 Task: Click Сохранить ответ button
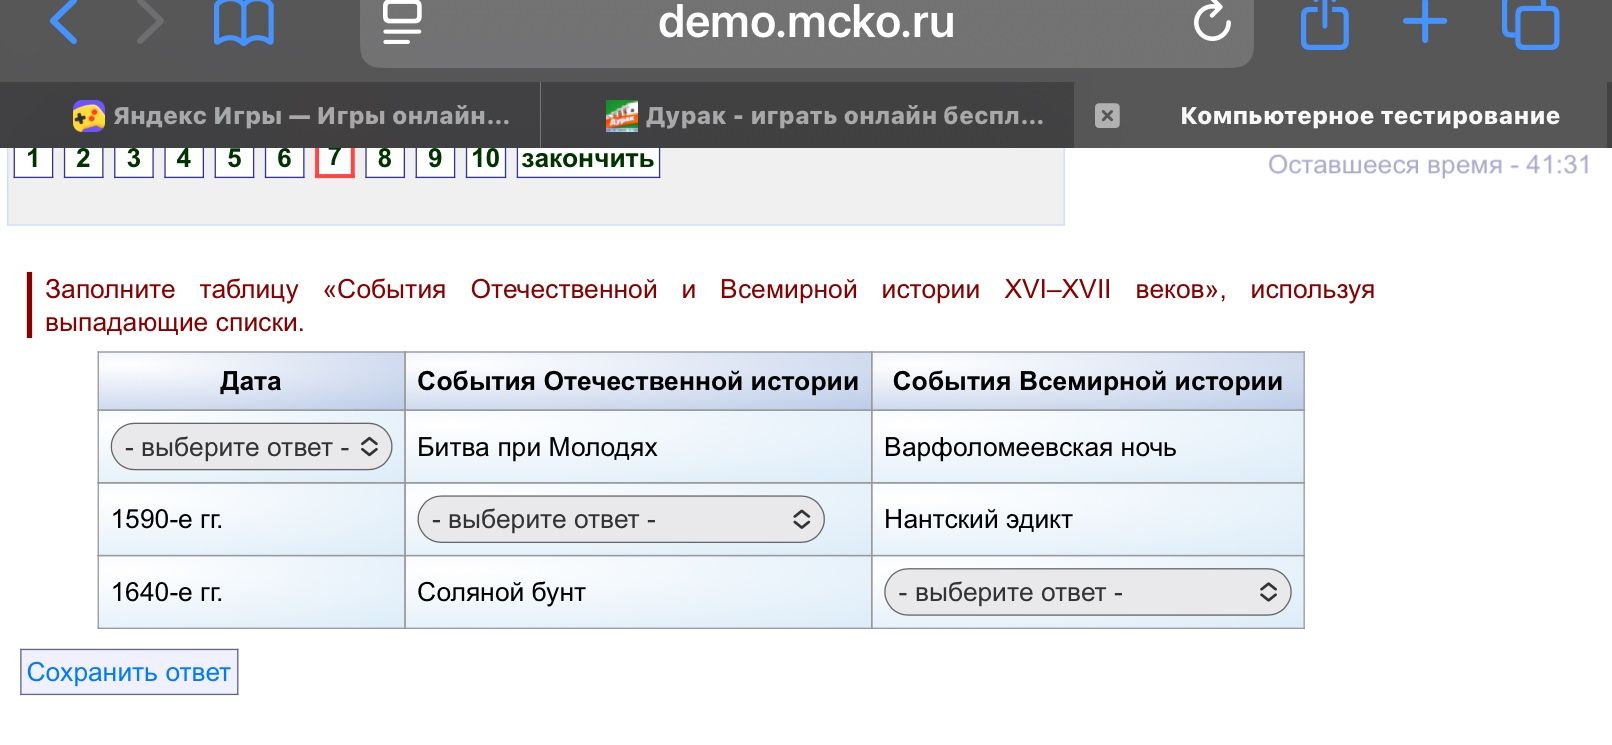point(129,672)
